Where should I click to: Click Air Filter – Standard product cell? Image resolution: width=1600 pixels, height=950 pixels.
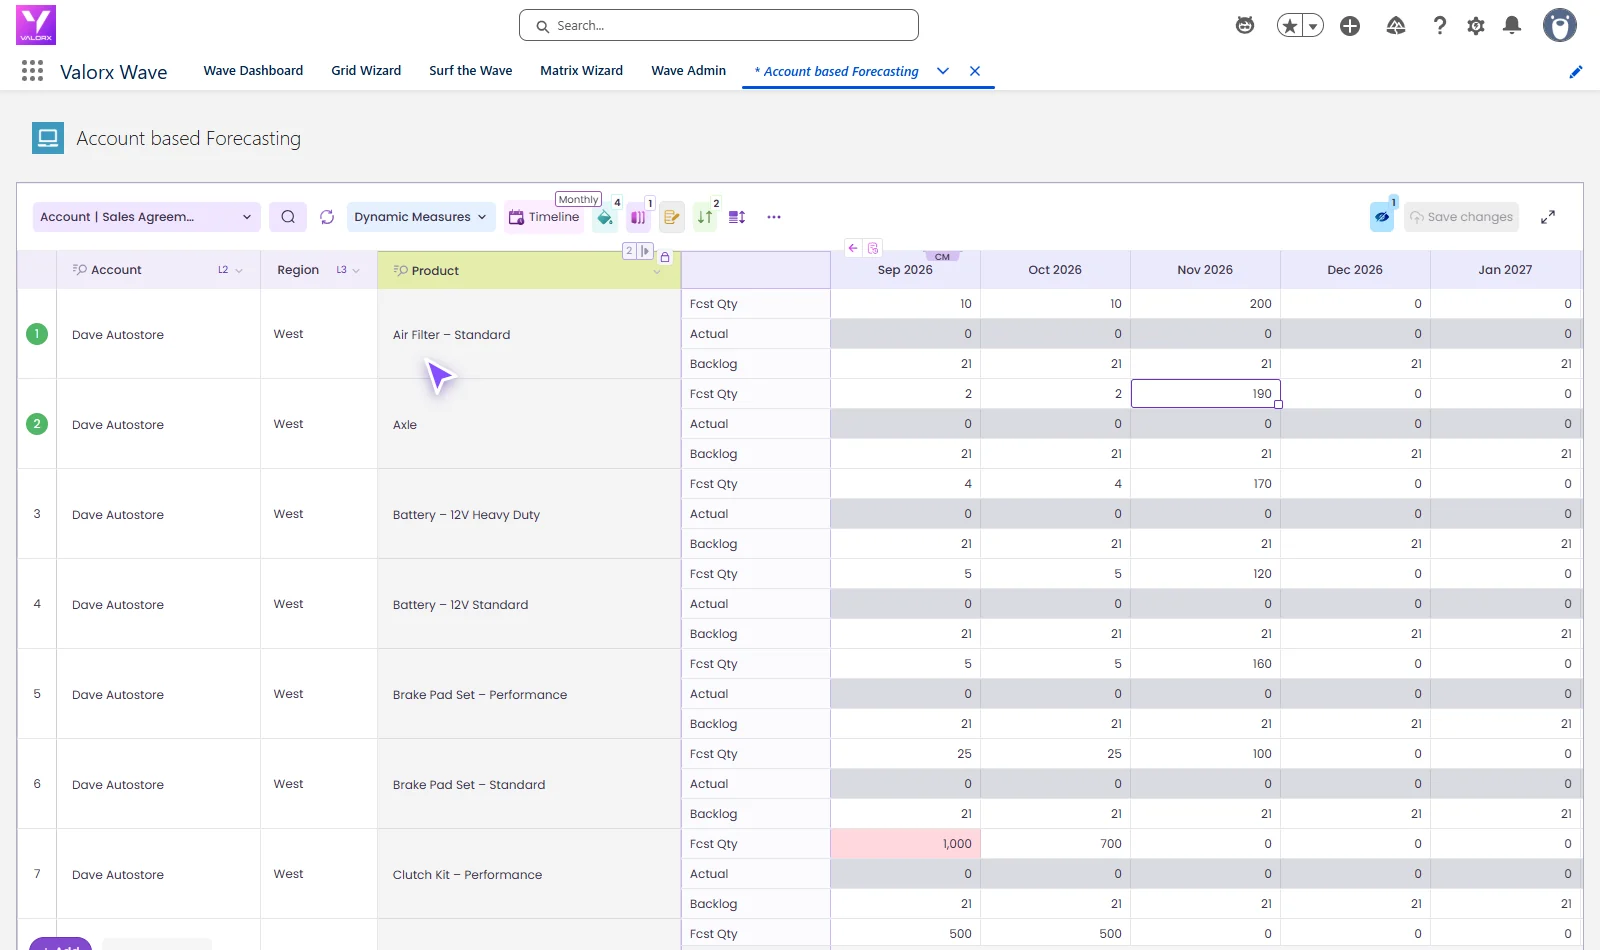pos(529,334)
